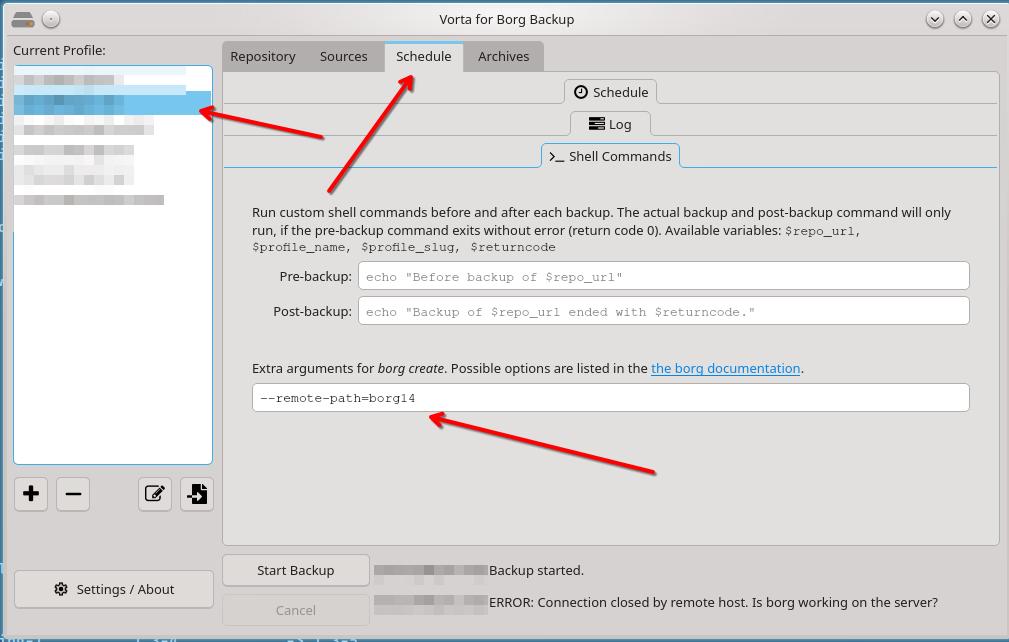Viewport: 1009px width, 642px height.
Task: Open the Vorta app icon menu in titlebar
Action: (23, 19)
